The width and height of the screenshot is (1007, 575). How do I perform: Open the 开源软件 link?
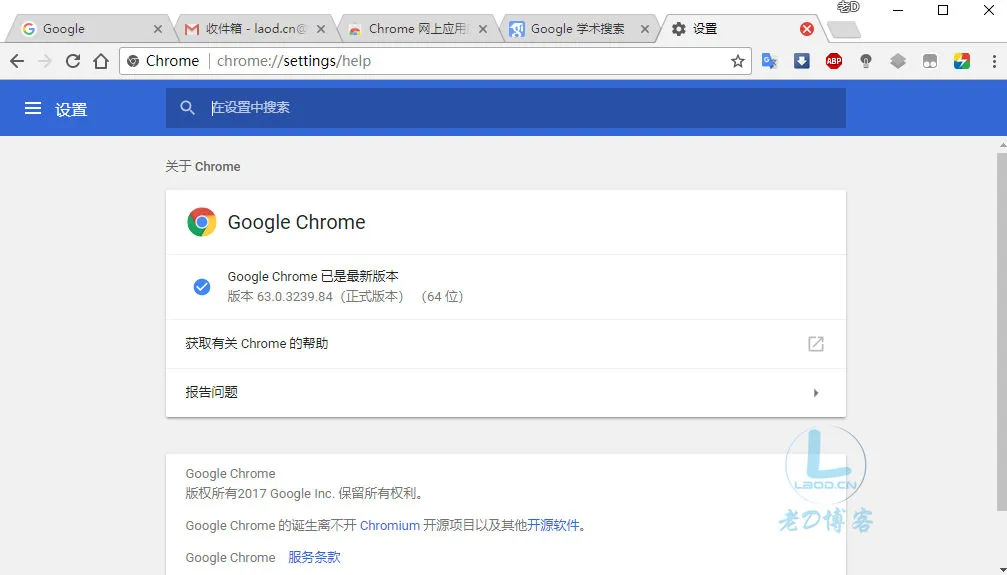click(x=553, y=526)
